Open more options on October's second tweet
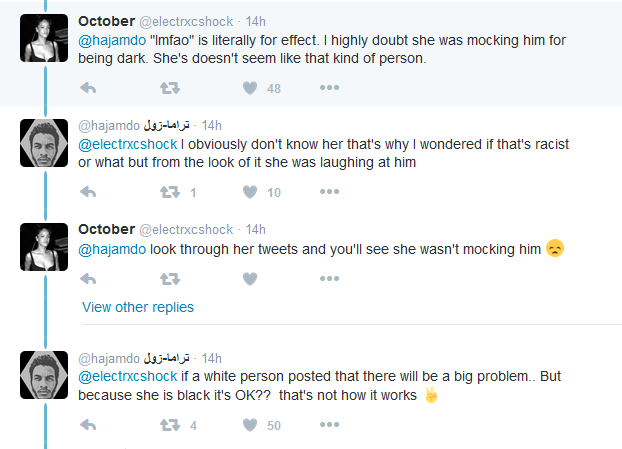Screen dimensions: 622x449 tap(330, 278)
